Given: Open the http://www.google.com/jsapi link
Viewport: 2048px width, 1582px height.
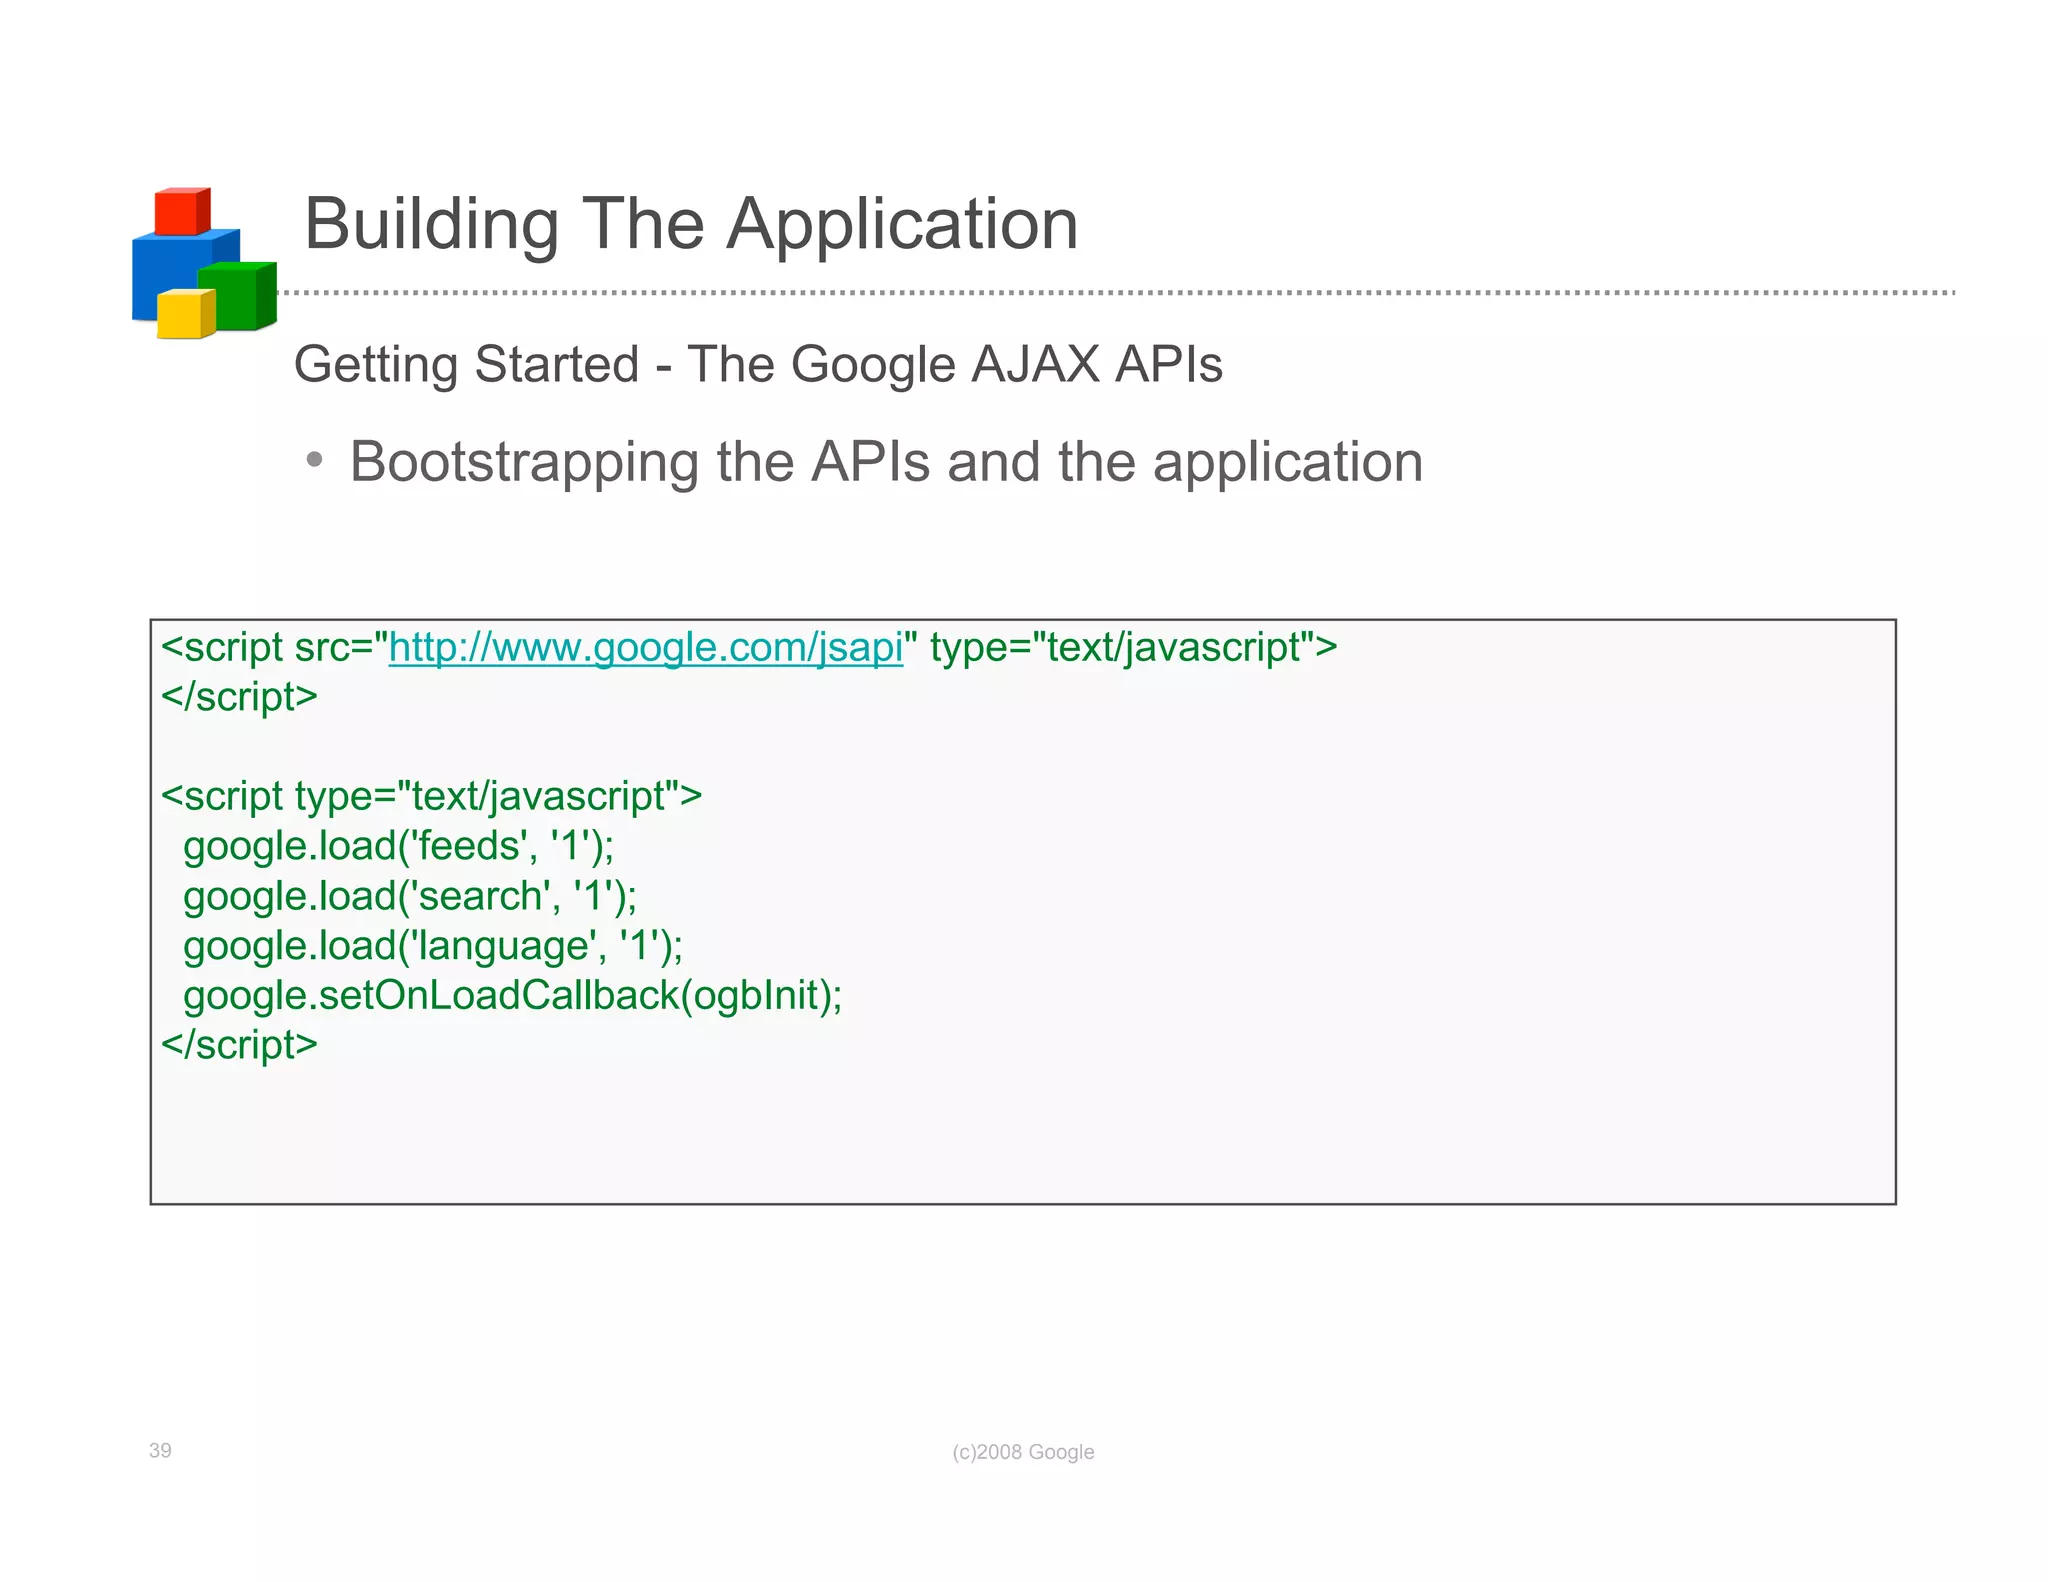Looking at the screenshot, I should [x=646, y=648].
